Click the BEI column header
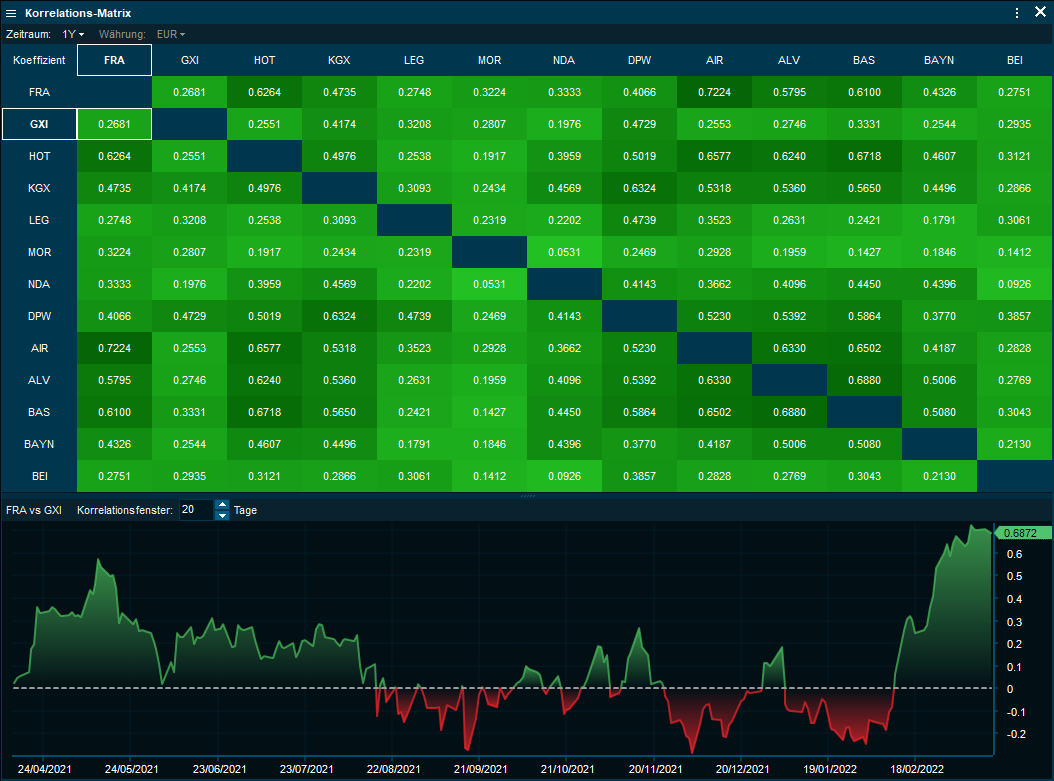 click(x=1015, y=60)
